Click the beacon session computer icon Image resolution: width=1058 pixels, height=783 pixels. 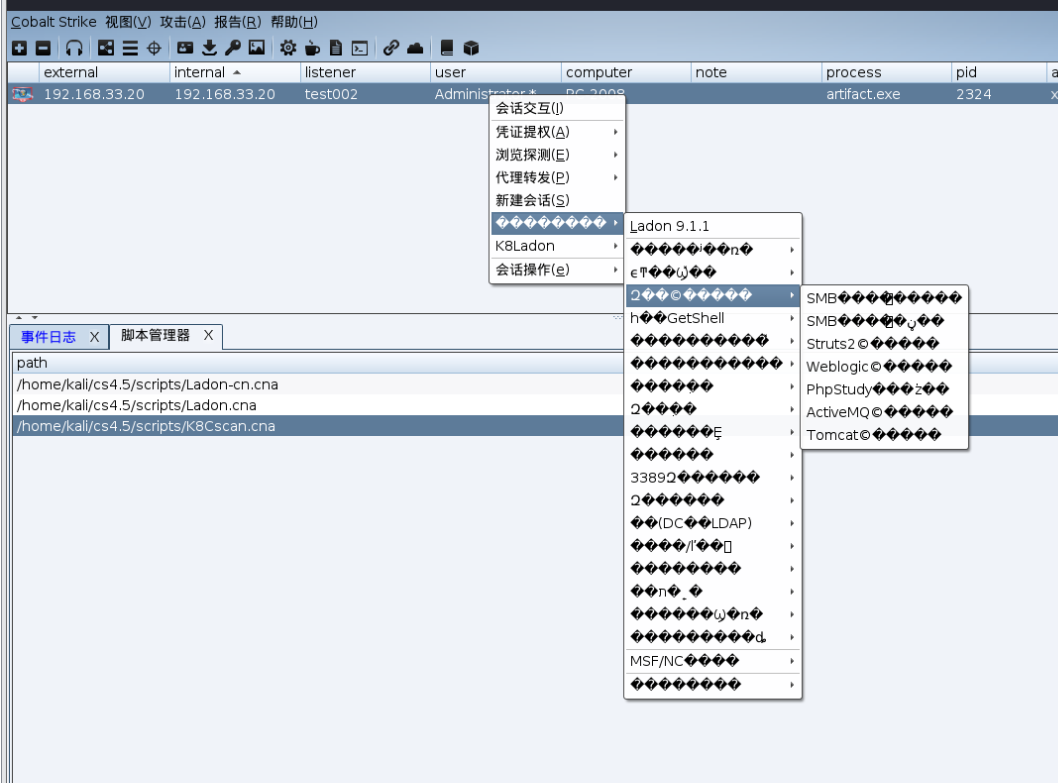[22, 94]
